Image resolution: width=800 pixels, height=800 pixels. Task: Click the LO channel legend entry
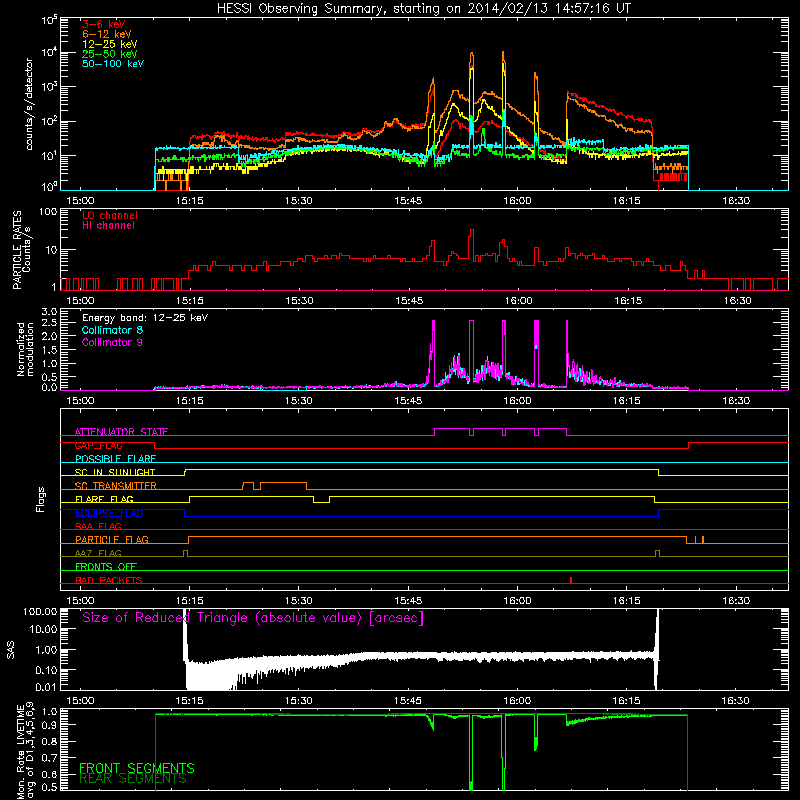coord(109,215)
